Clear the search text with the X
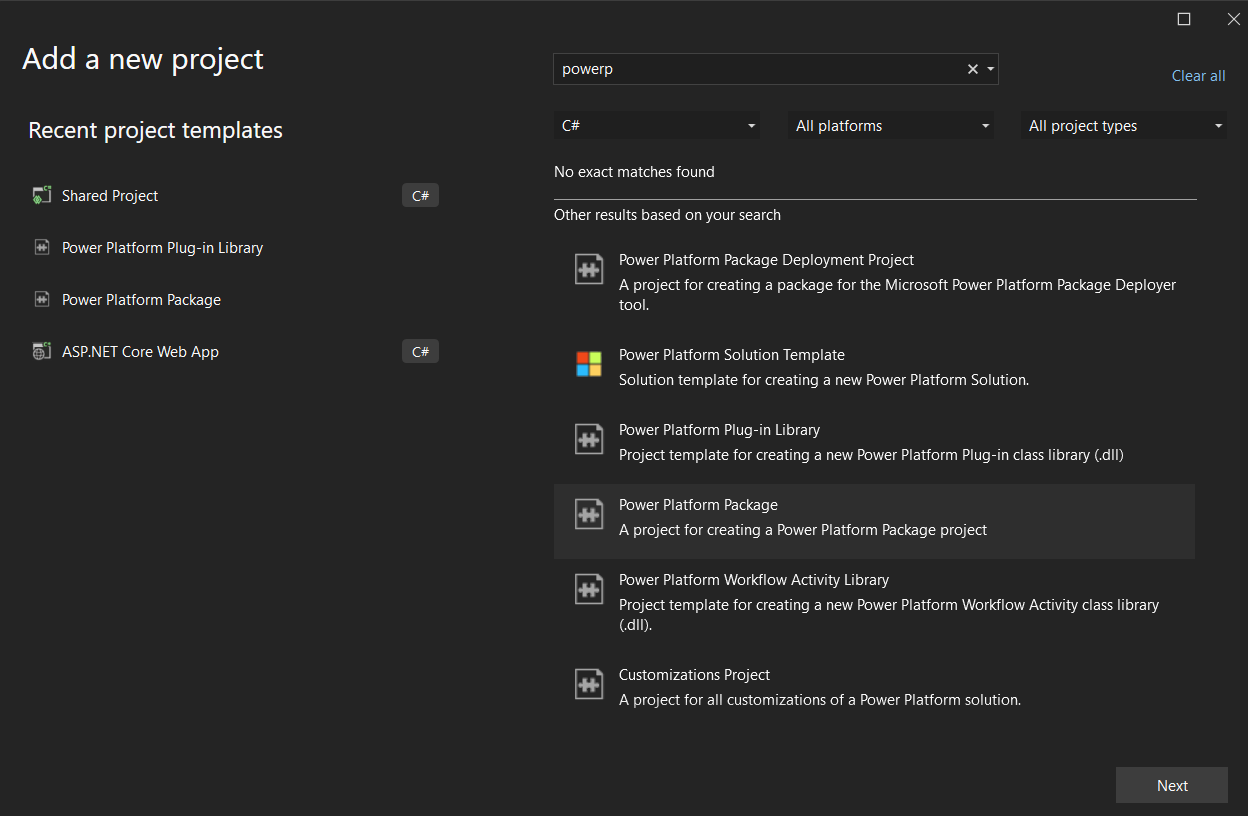 pos(972,69)
